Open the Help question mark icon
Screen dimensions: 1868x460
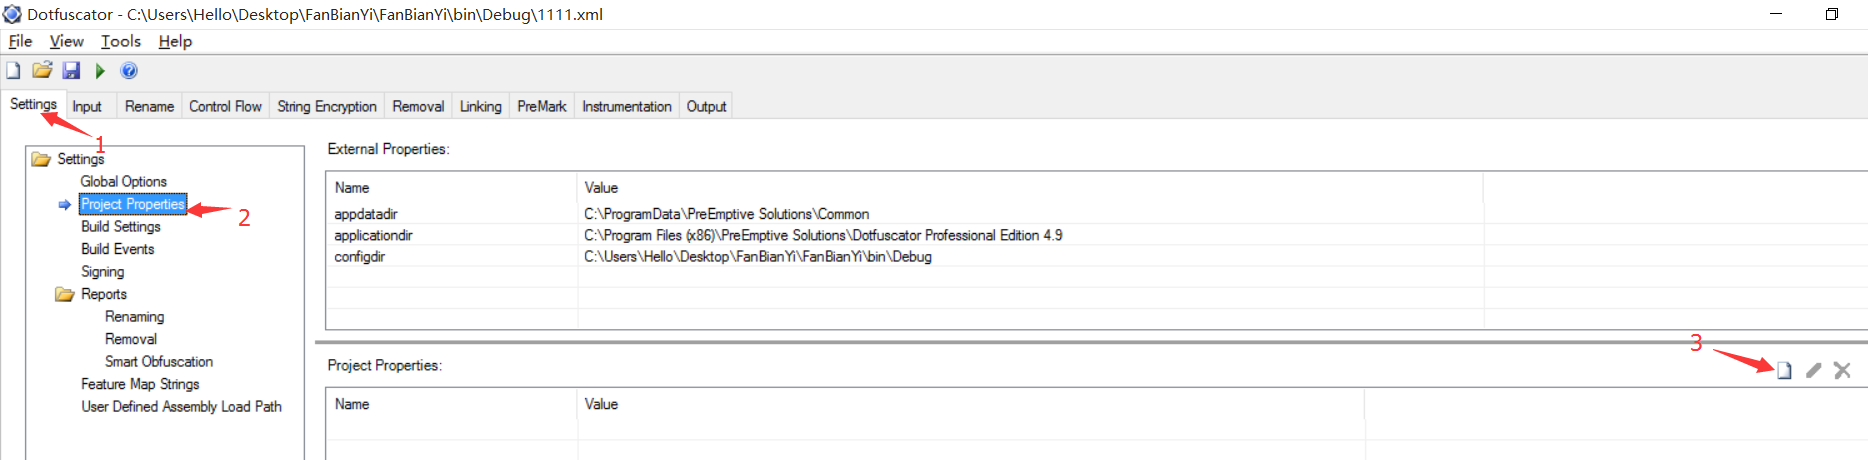[129, 70]
